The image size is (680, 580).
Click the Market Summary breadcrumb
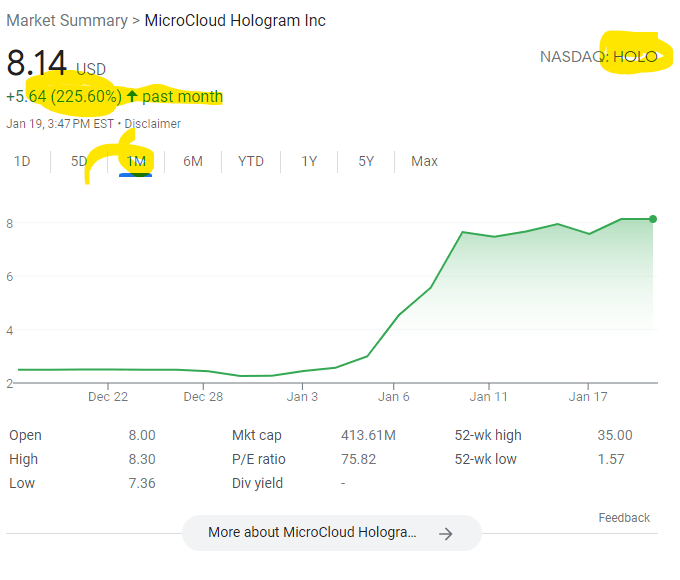(x=67, y=21)
